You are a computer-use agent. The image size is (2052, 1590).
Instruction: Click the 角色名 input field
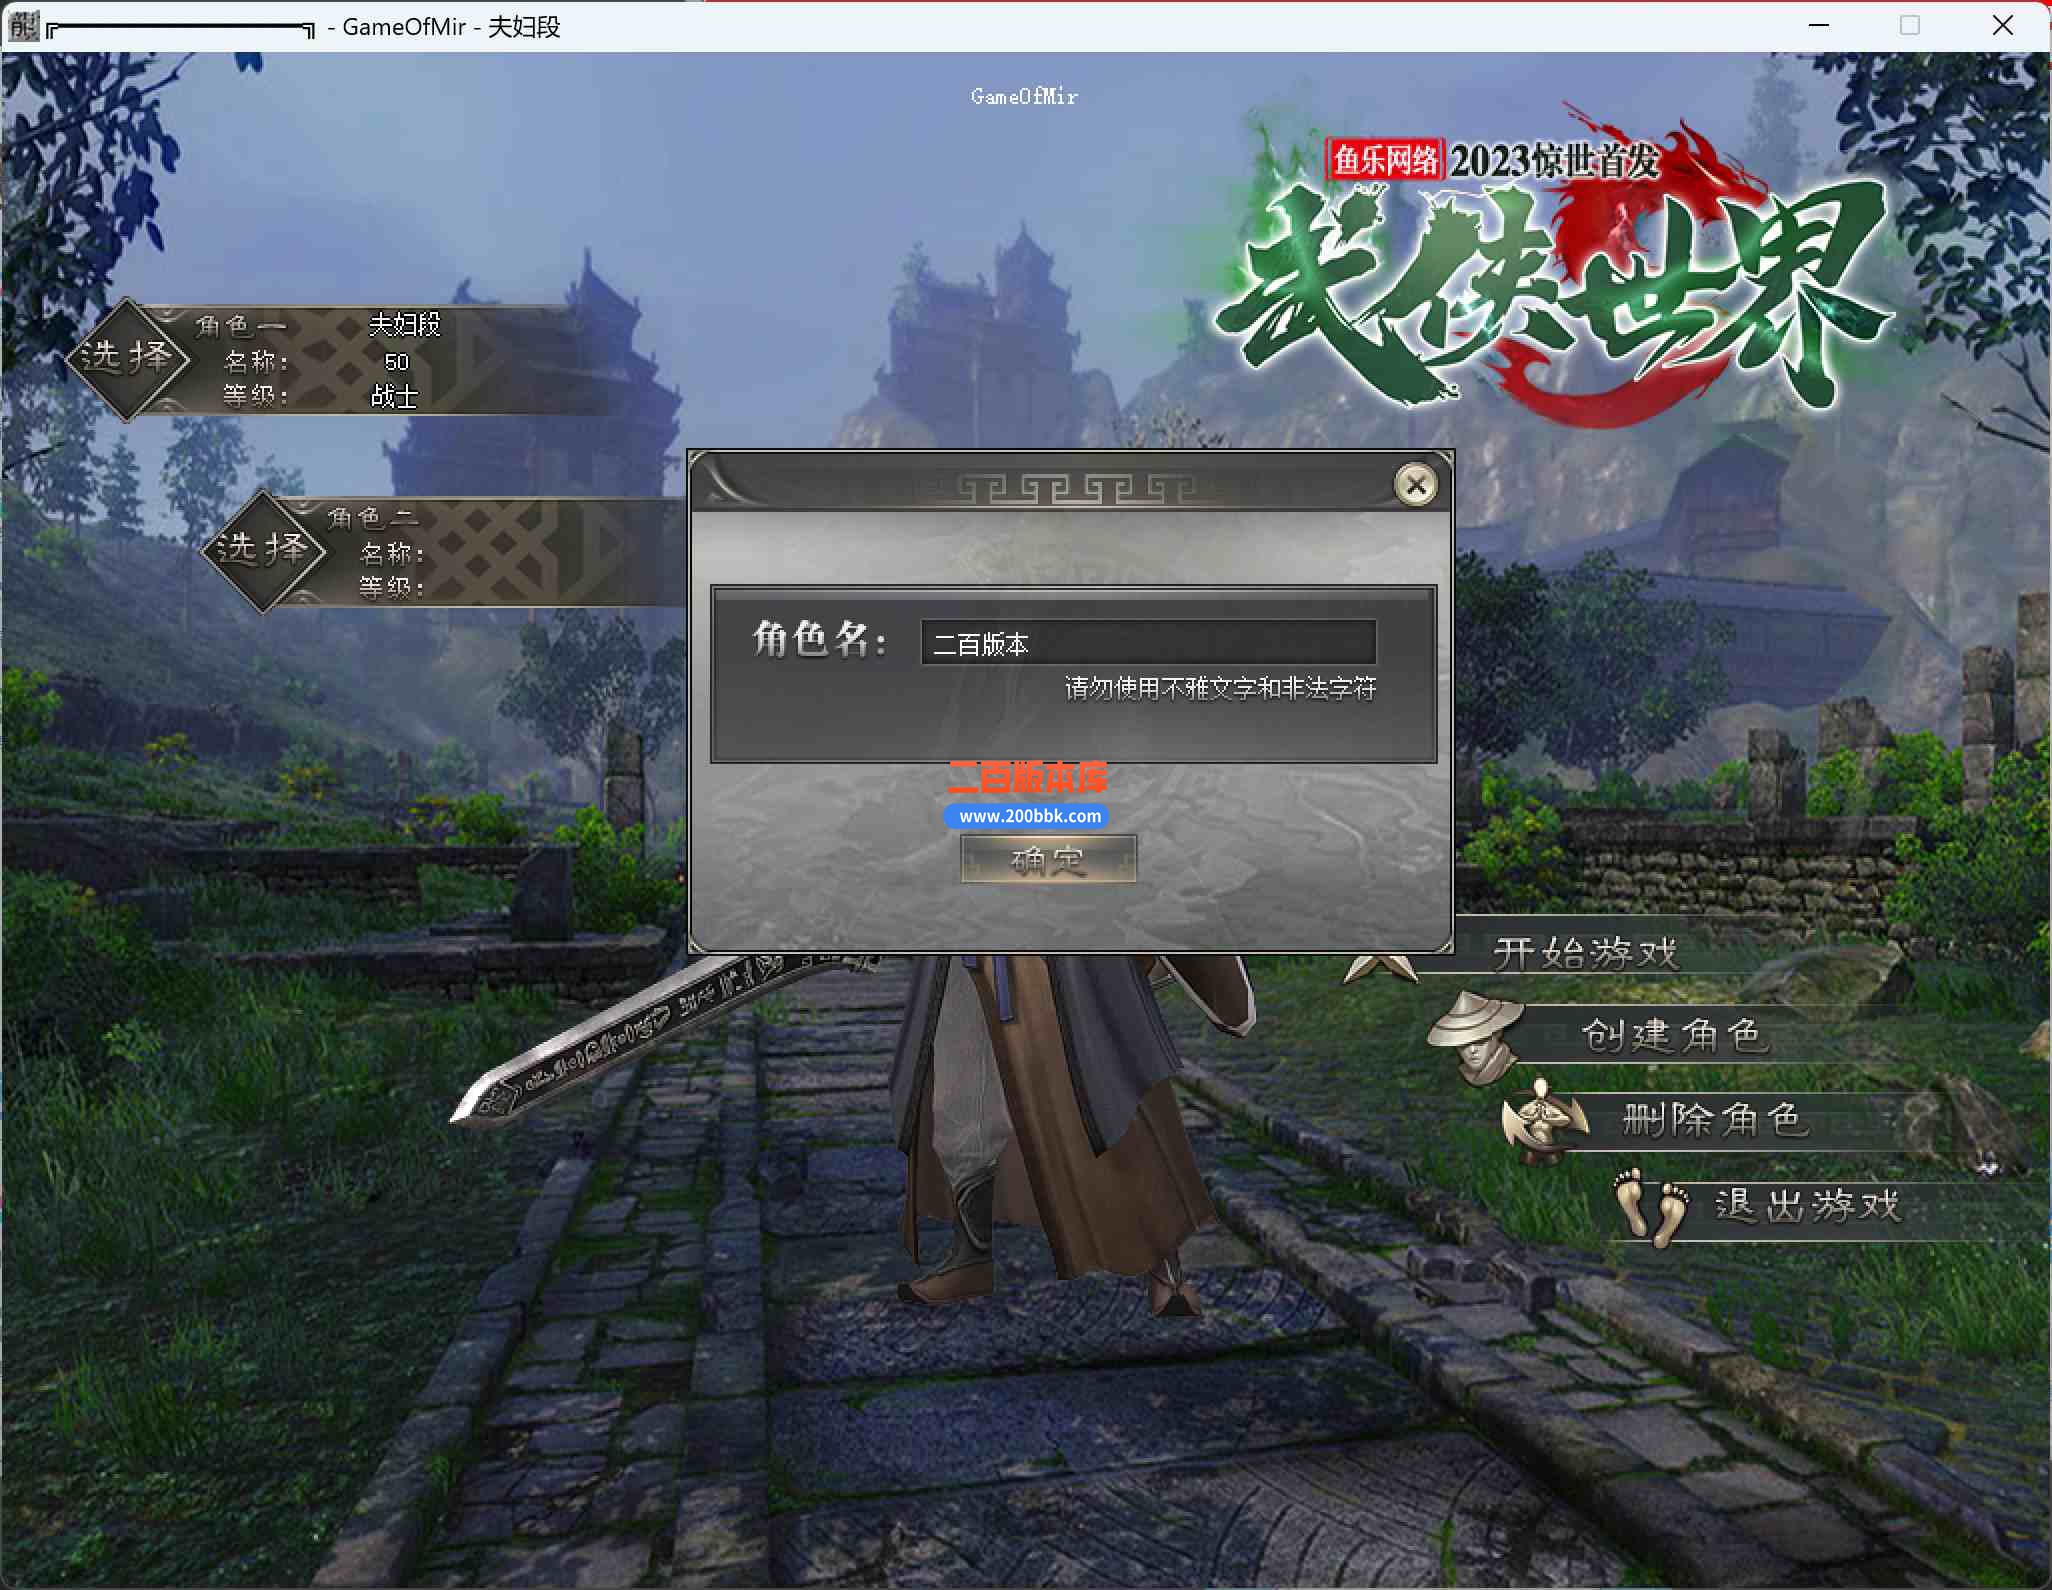[1148, 643]
